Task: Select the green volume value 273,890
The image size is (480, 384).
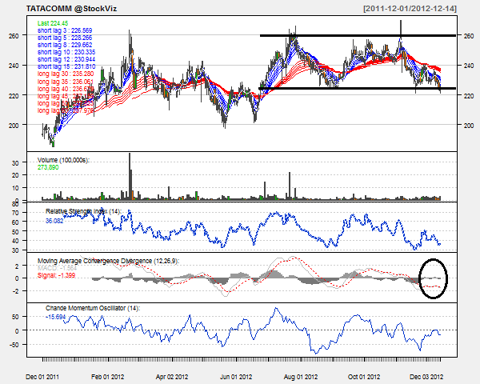Action: tap(48, 167)
